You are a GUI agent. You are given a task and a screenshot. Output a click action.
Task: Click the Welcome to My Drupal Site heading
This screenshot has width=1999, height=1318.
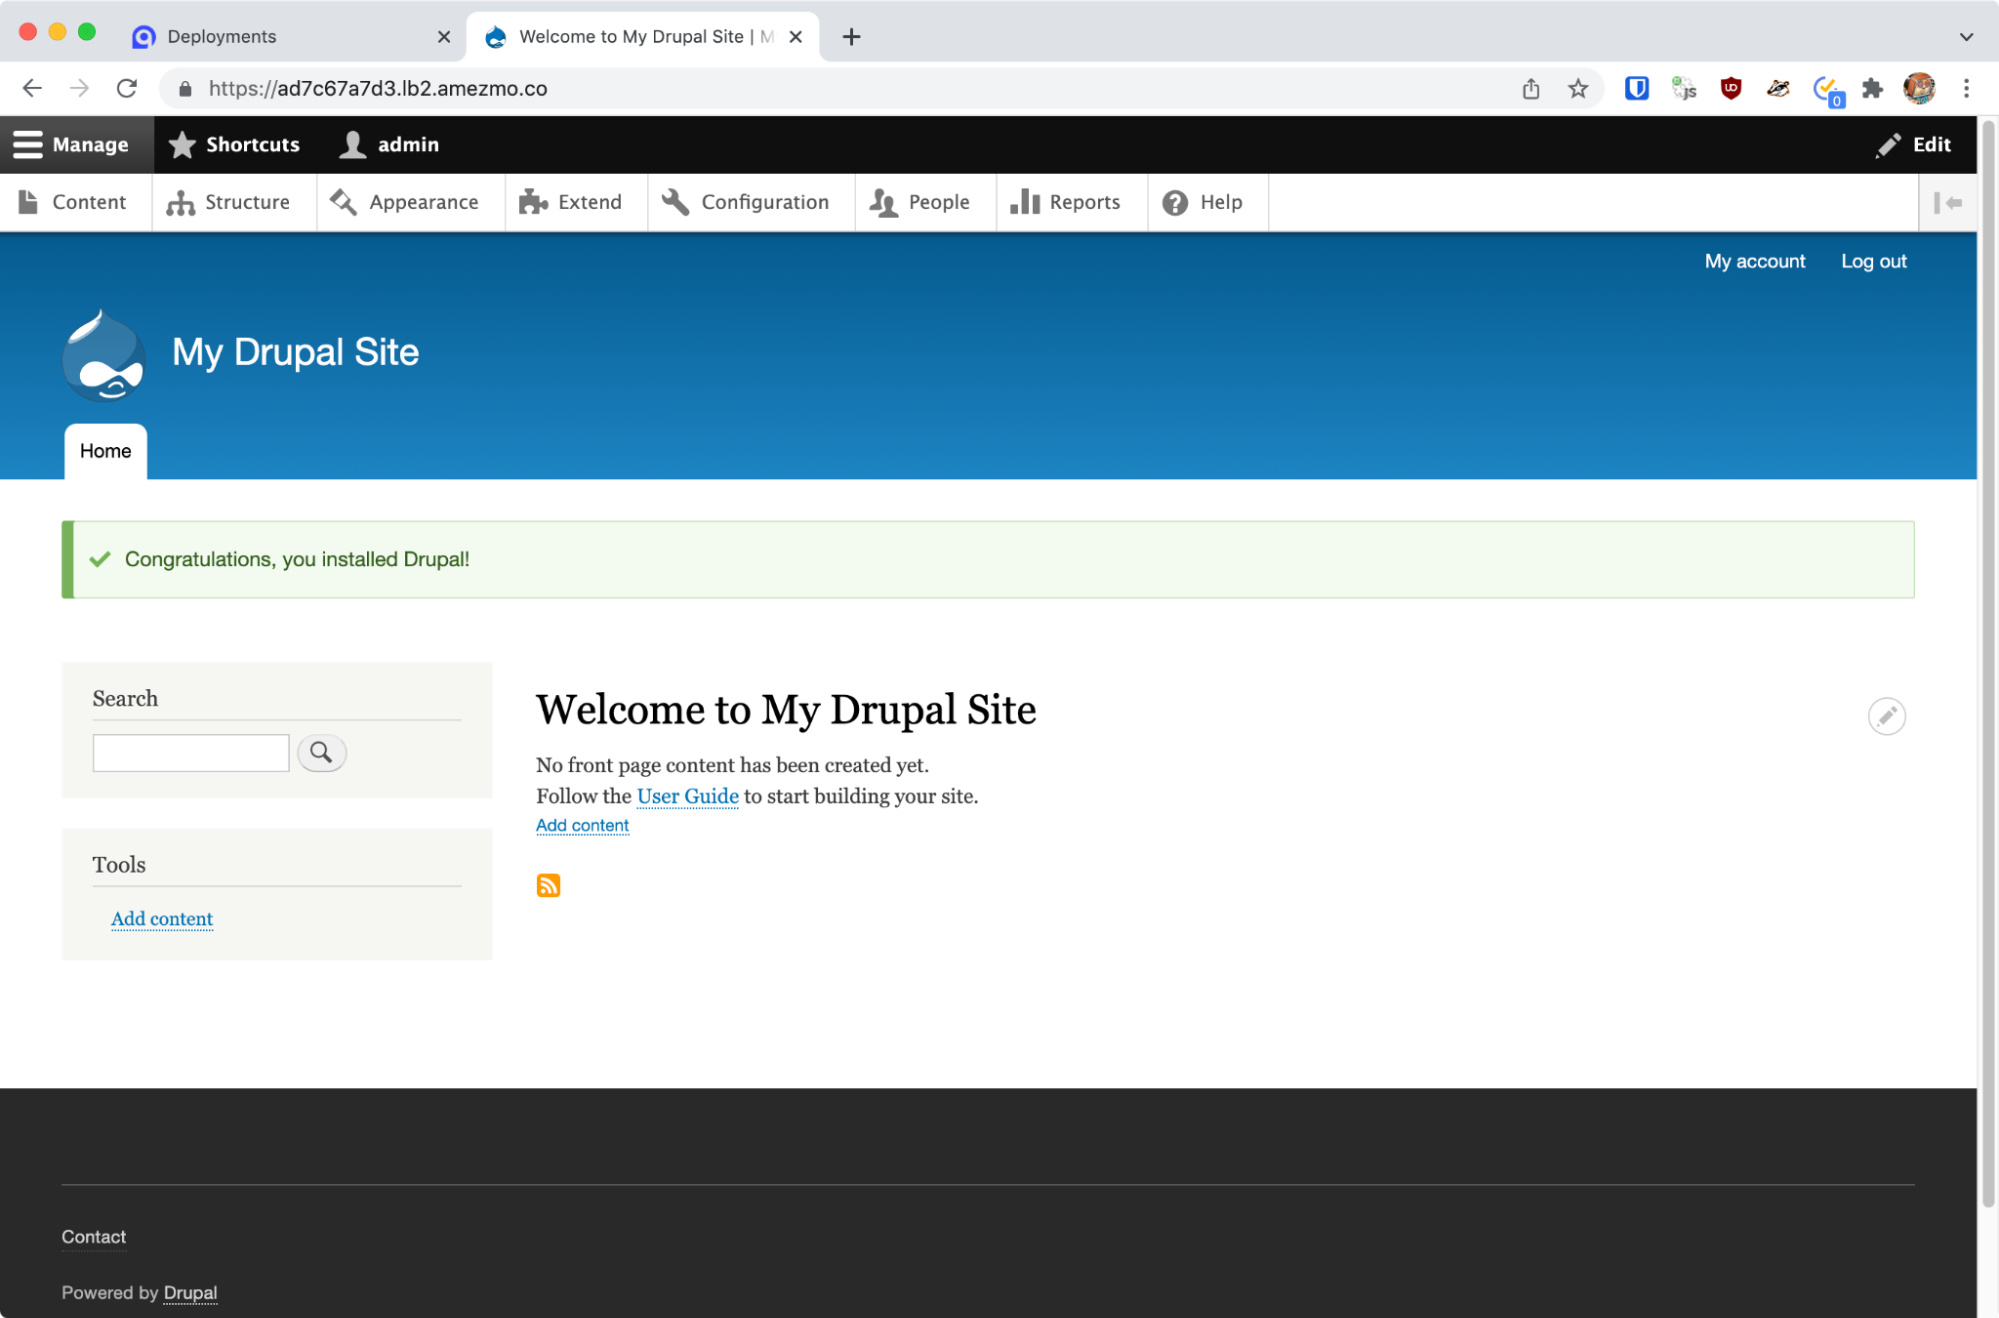(x=786, y=710)
